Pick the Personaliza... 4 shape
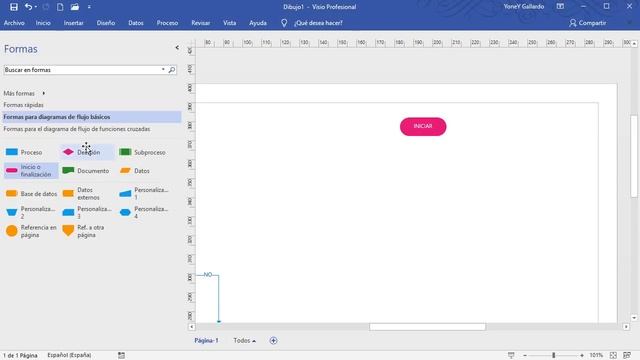640x360 pixels. point(144,212)
